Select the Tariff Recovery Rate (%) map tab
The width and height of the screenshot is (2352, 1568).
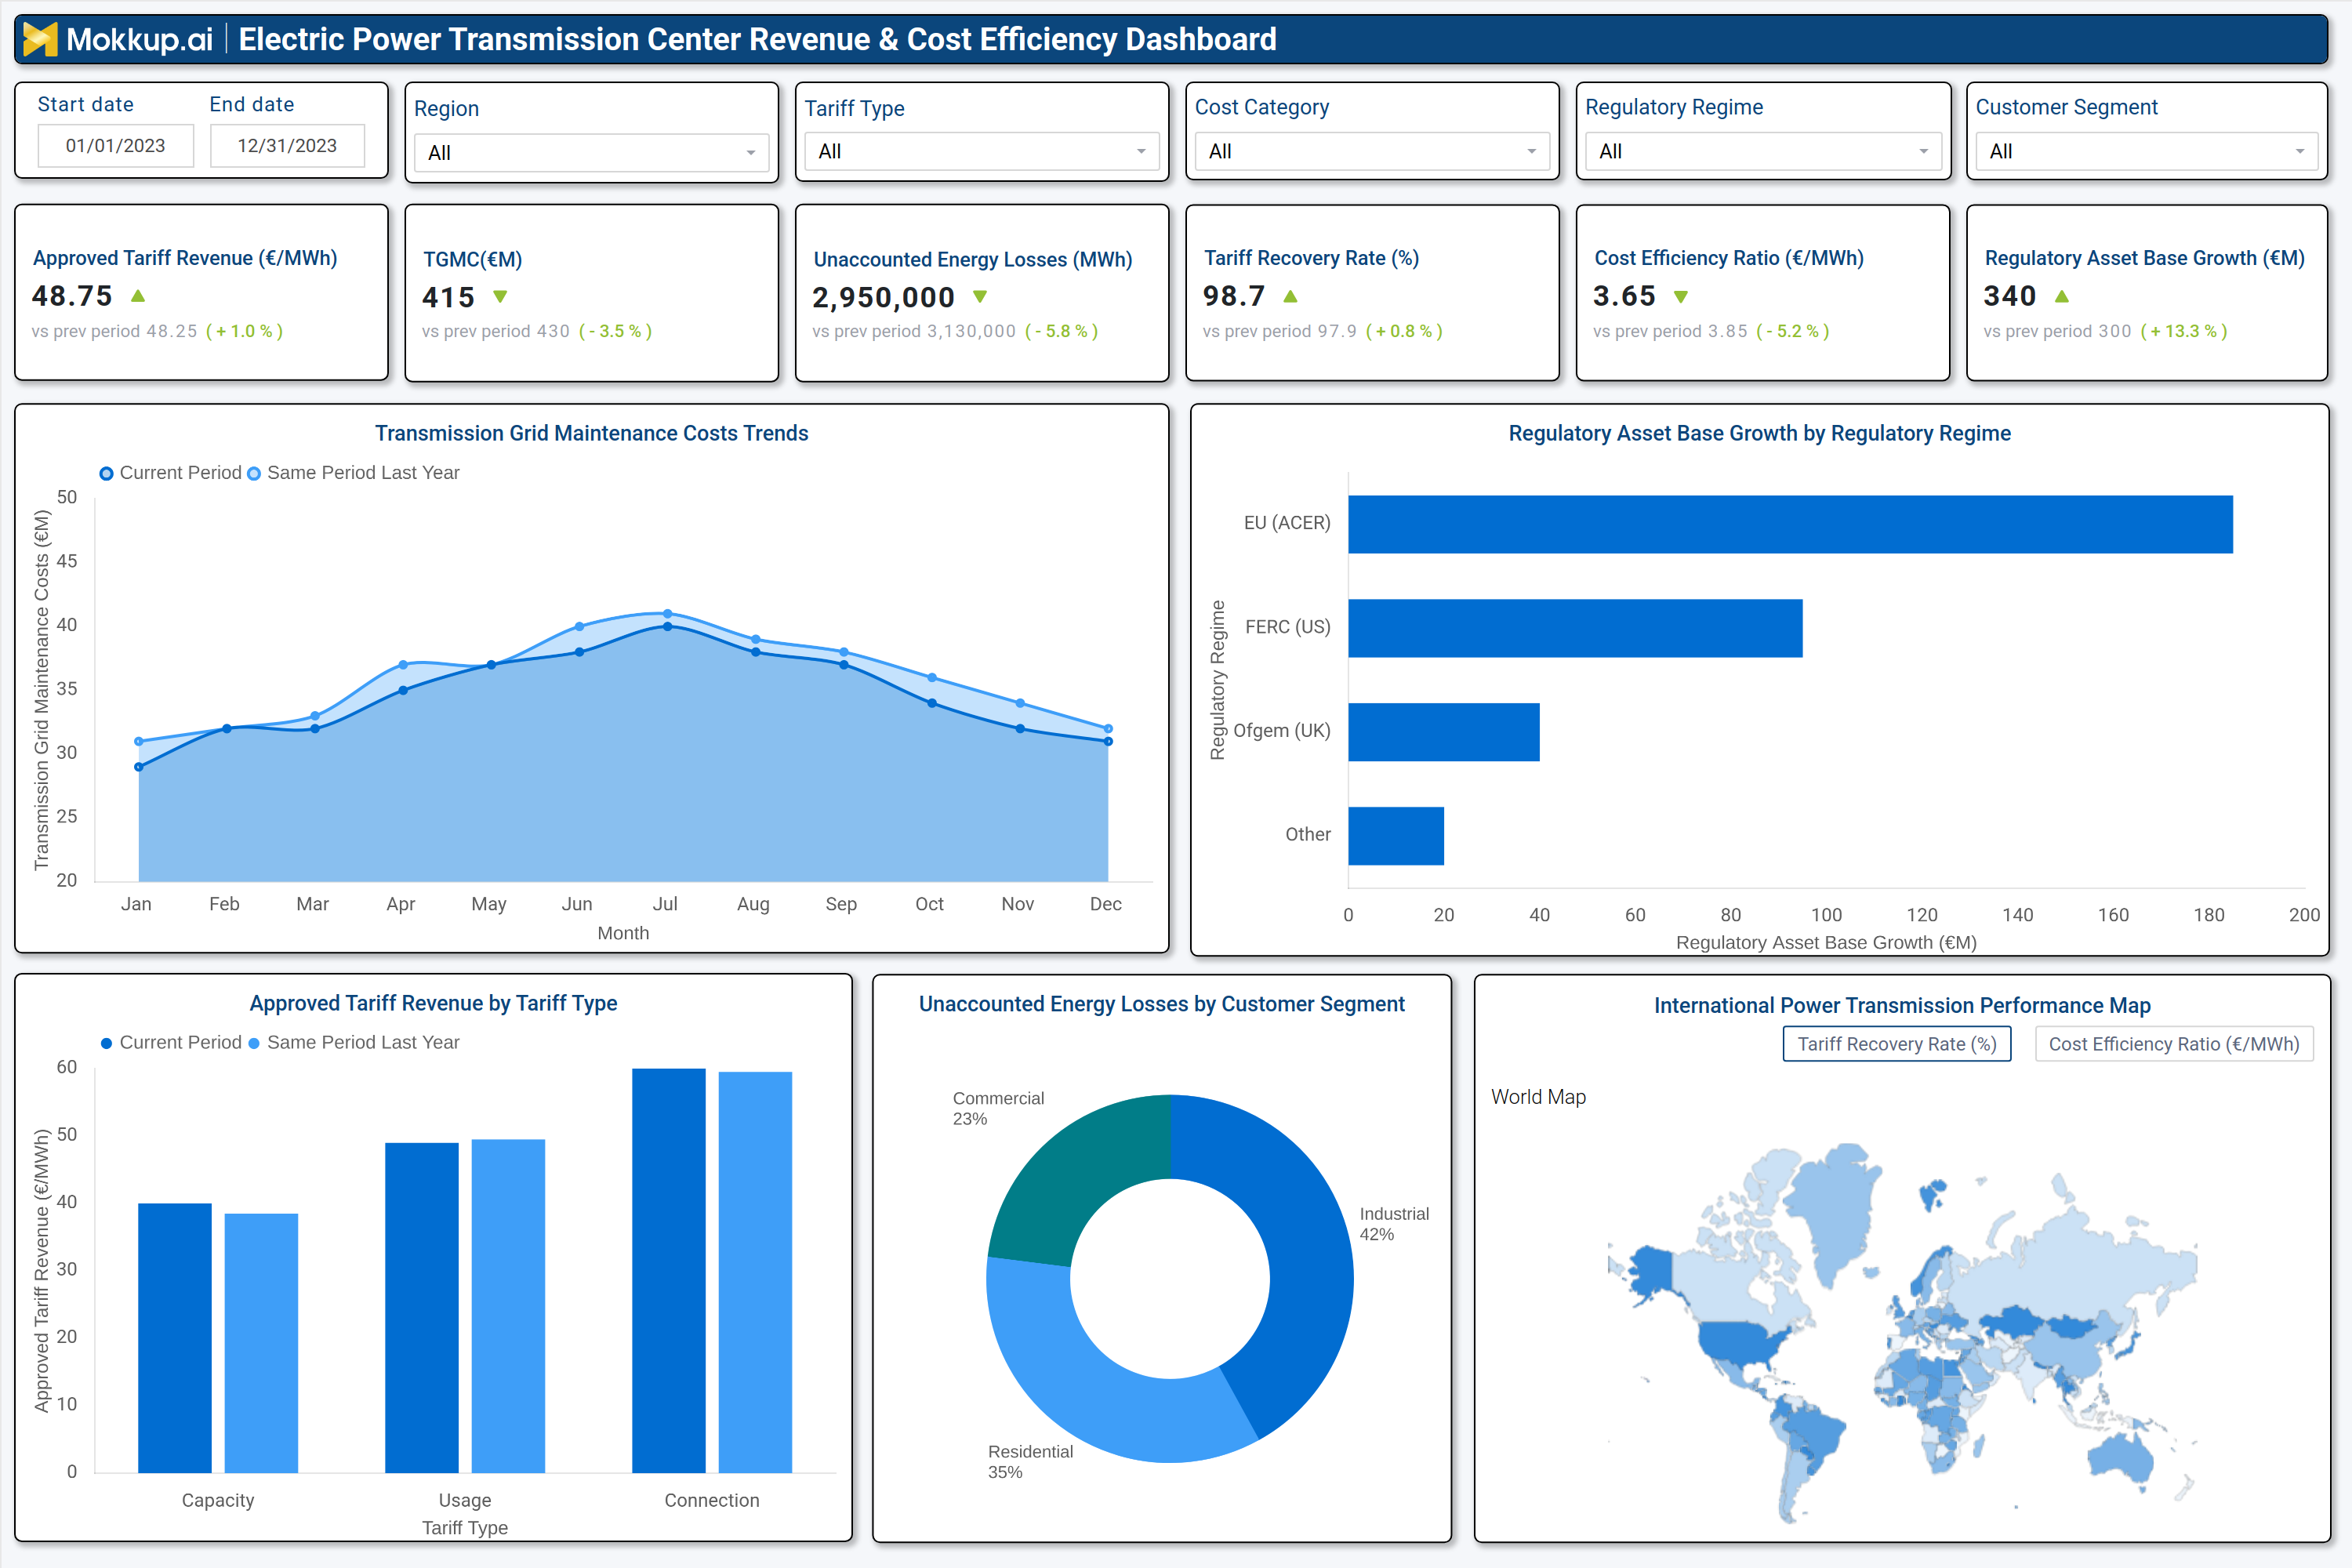point(1897,1044)
